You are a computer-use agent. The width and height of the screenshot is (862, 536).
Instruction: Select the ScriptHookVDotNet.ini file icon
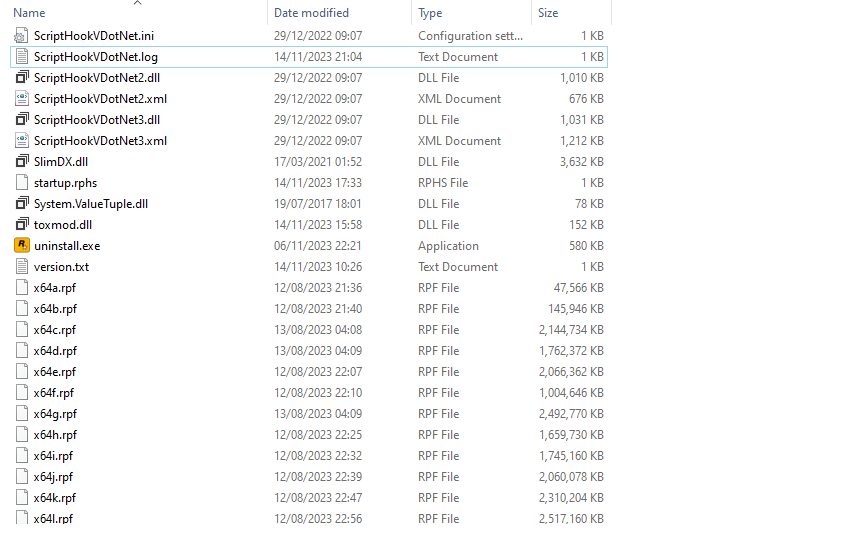pyautogui.click(x=22, y=36)
